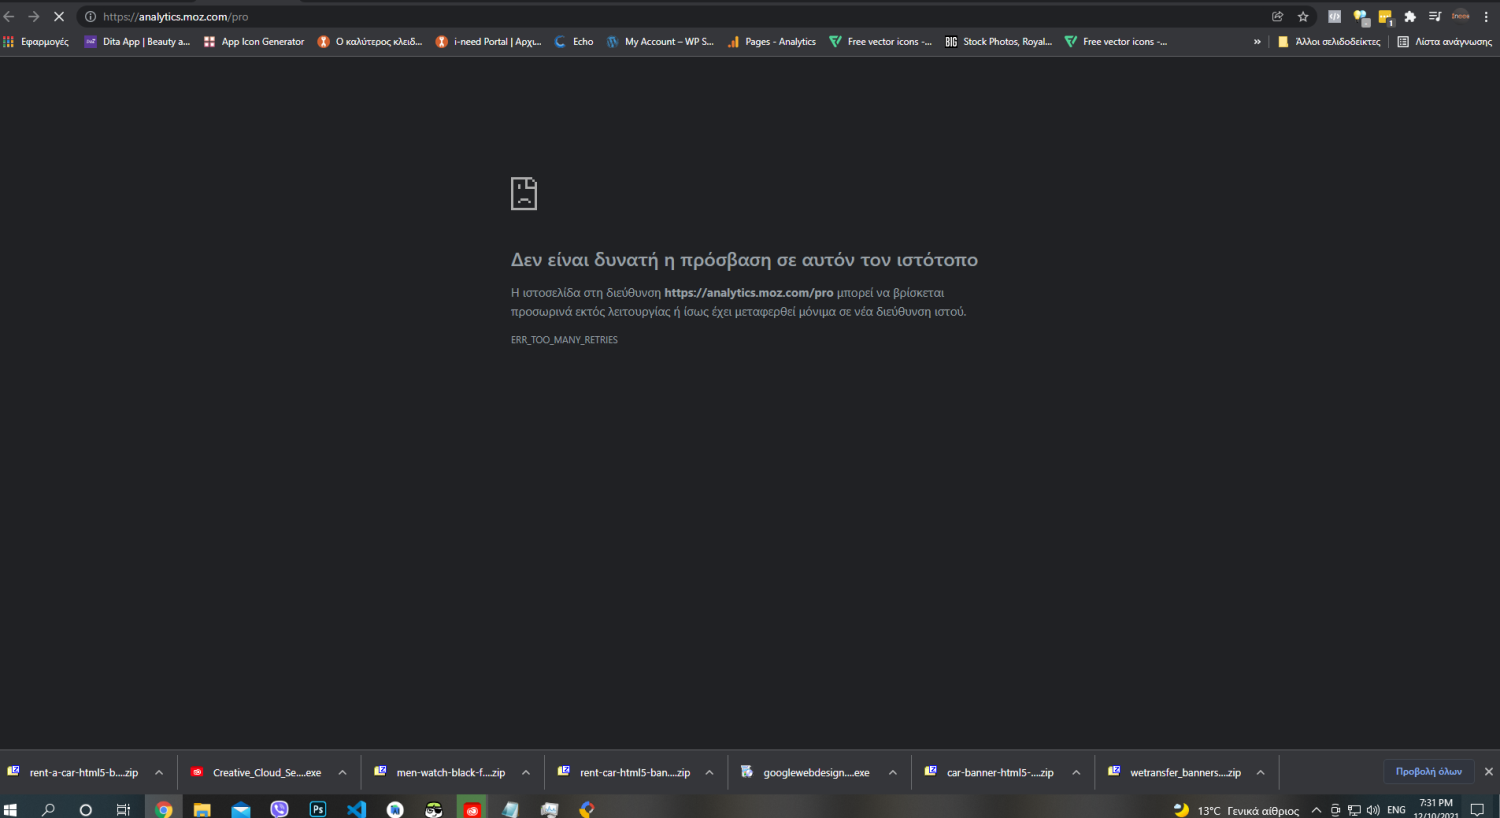Viewport: 1500px width, 818px height.
Task: Expand the hidden bookmarks overflow chevron
Action: [x=1257, y=42]
